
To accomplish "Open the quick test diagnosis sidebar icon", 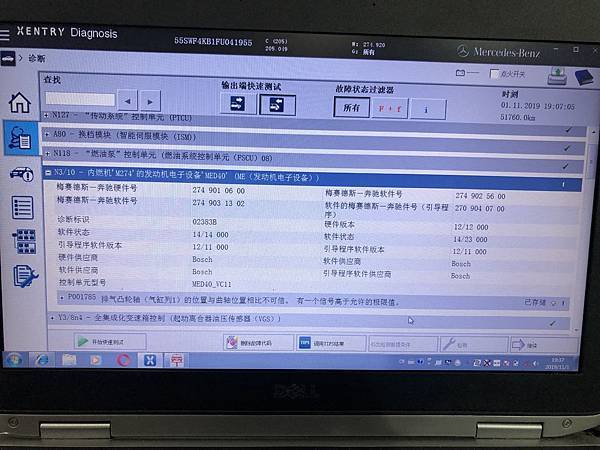I will click(x=20, y=138).
